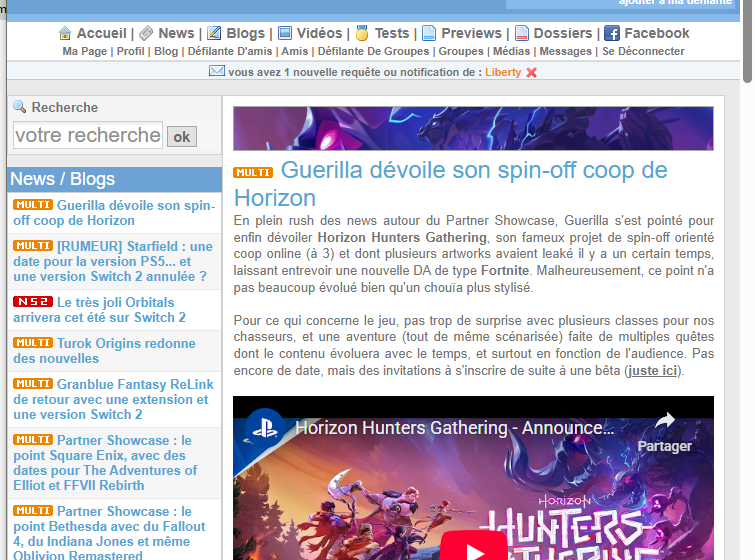The height and width of the screenshot is (560, 755).
Task: Click the envelope notification icon
Action: pos(217,71)
